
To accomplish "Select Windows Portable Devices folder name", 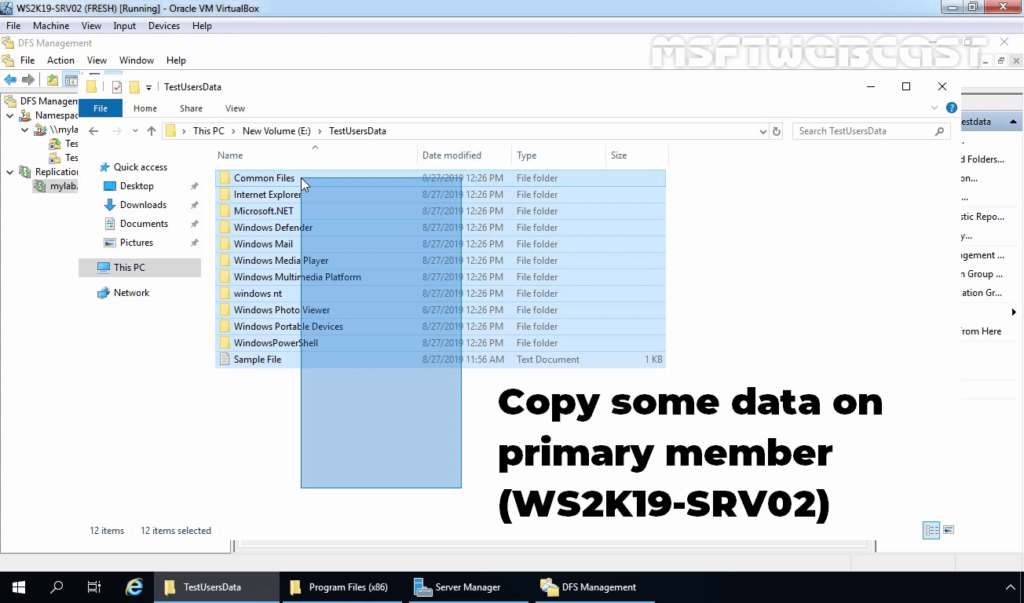I will (288, 326).
